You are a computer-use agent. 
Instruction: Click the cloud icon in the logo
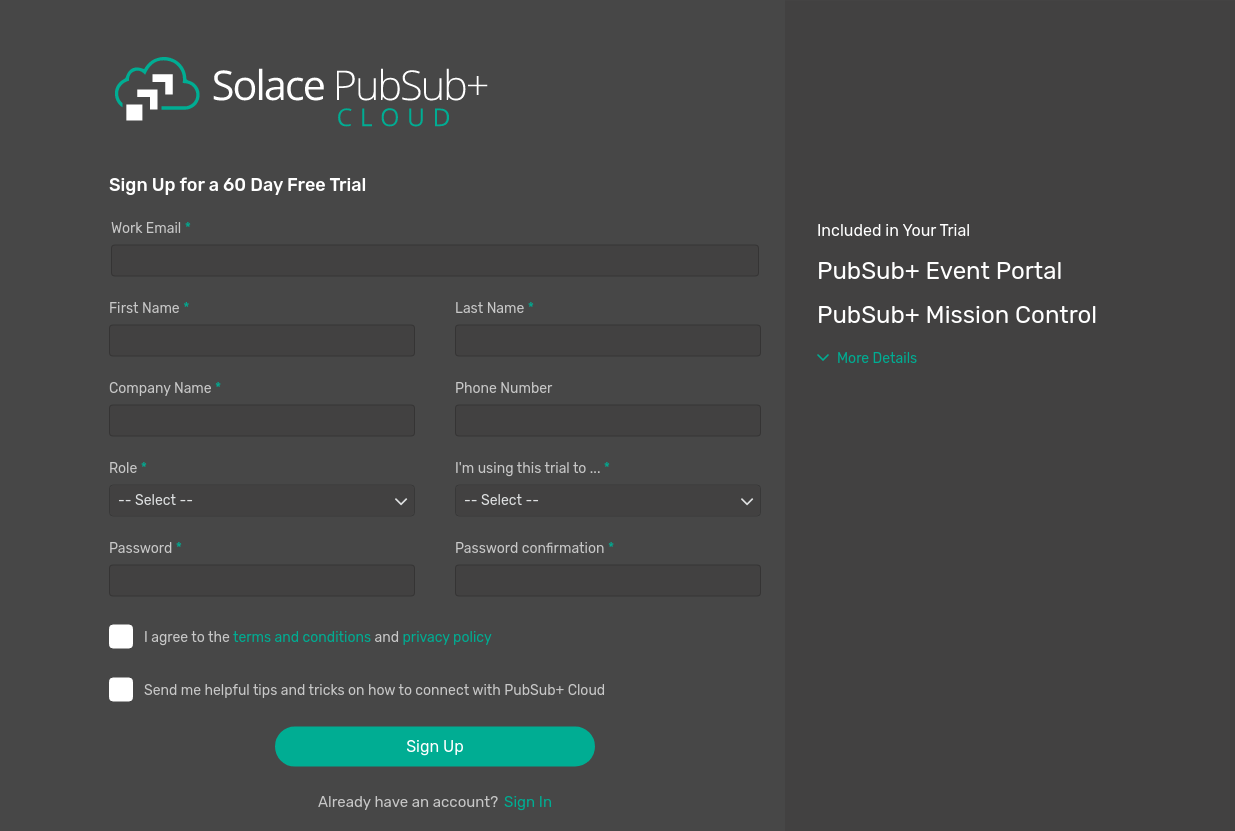pyautogui.click(x=155, y=88)
